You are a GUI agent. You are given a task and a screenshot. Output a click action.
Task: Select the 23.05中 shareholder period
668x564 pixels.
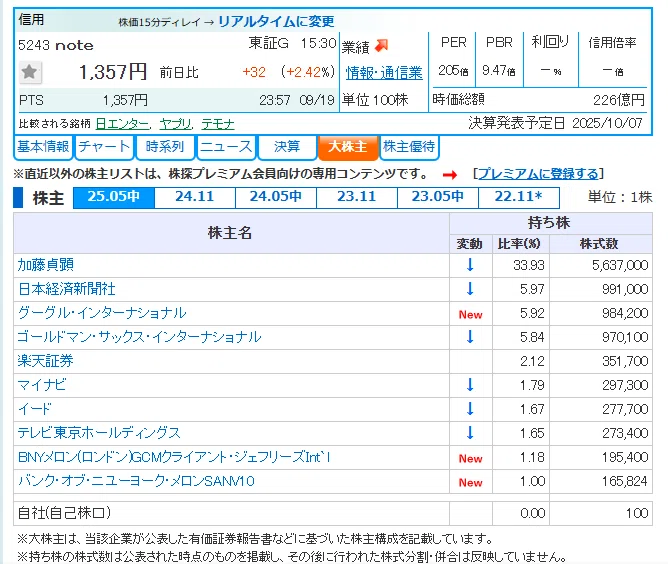tap(438, 197)
